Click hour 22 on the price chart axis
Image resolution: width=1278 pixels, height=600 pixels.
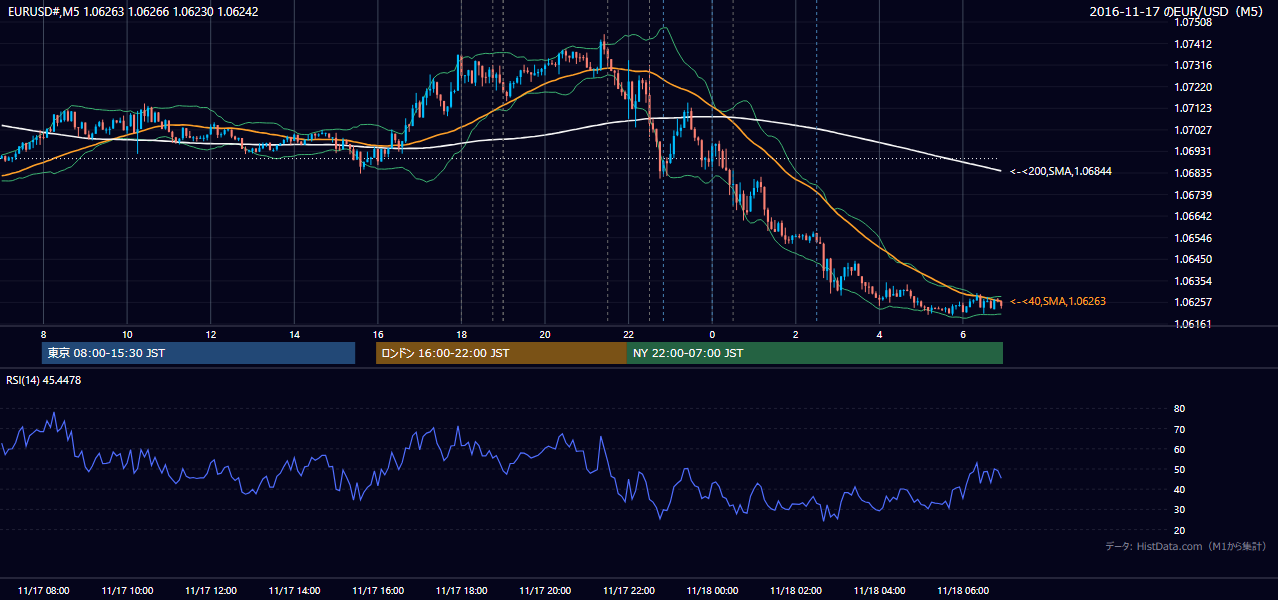tap(629, 334)
